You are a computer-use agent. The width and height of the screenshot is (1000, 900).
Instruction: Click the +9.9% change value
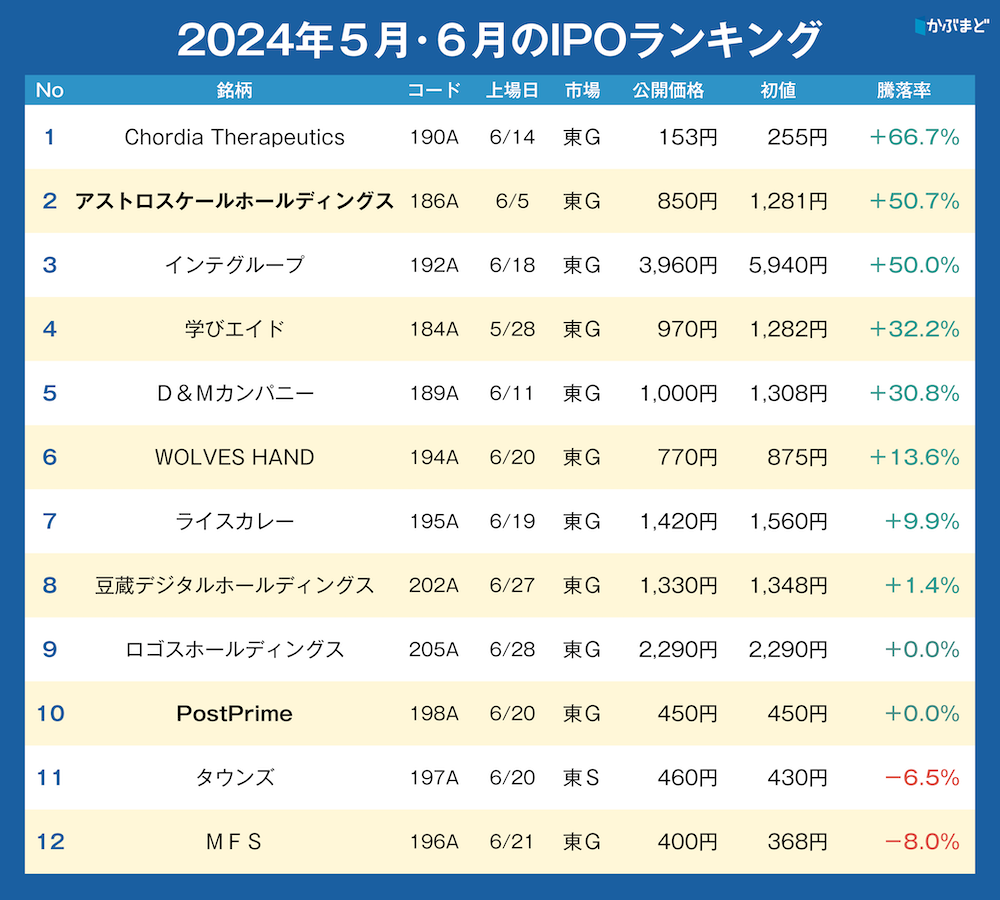[x=922, y=521]
